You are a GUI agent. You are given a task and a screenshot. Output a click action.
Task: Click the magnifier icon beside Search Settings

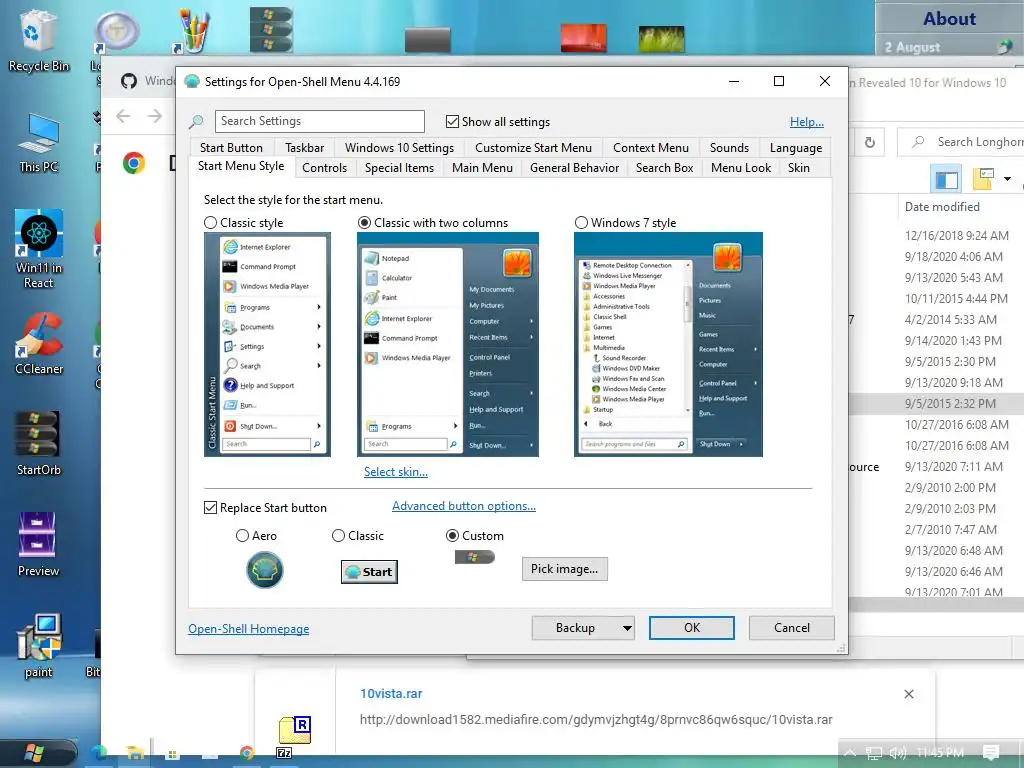[196, 121]
